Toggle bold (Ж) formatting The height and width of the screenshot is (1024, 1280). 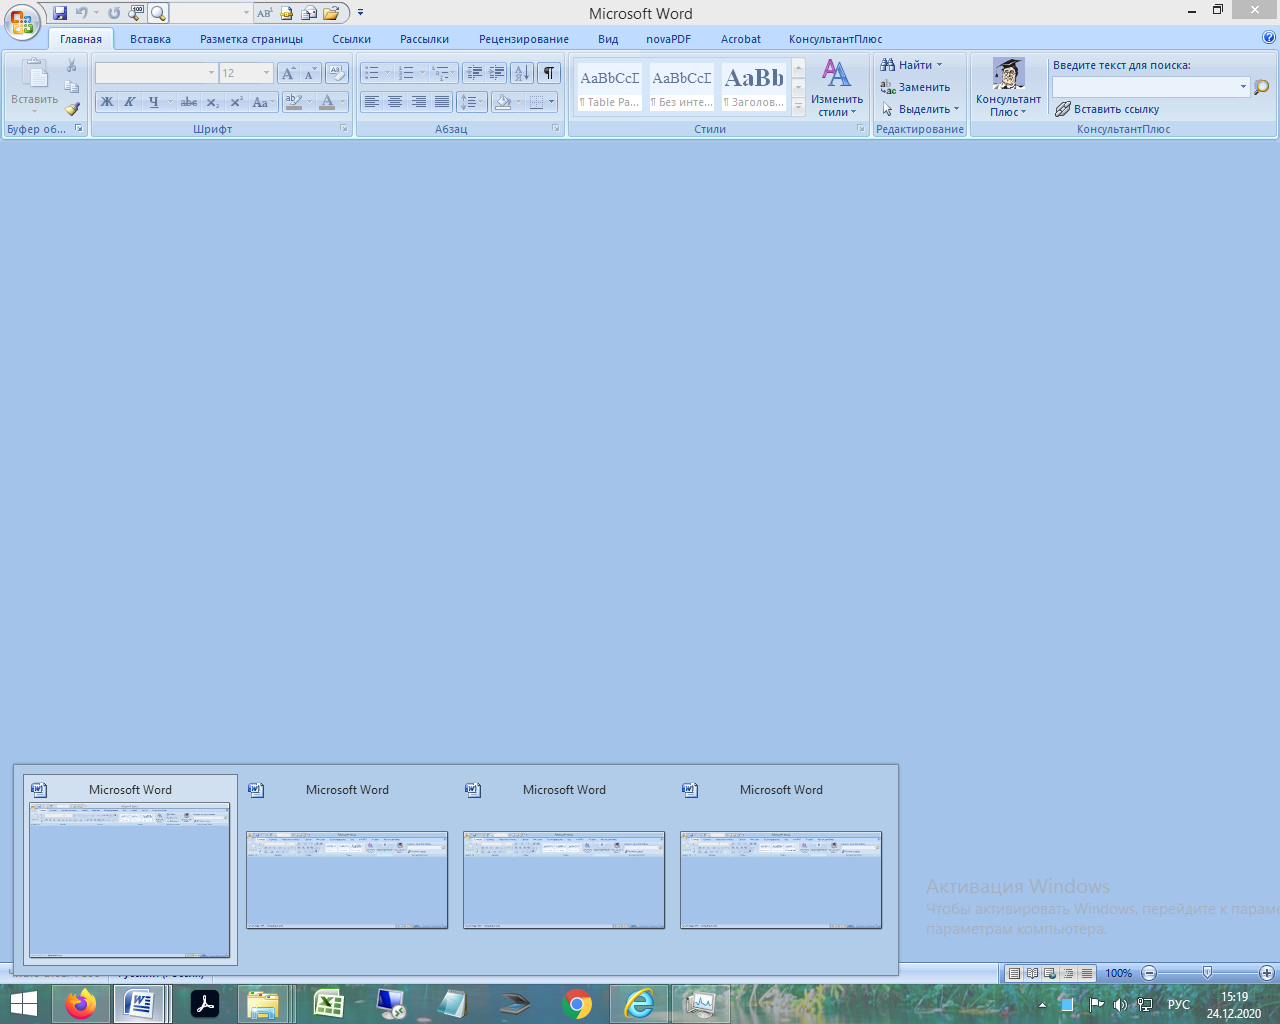coord(107,102)
